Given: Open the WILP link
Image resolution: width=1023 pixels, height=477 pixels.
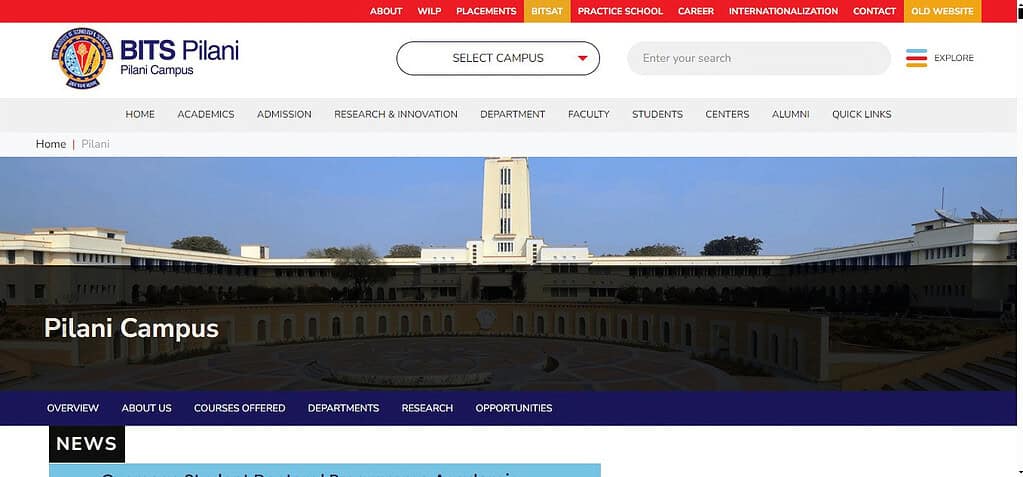Looking at the screenshot, I should click(429, 11).
